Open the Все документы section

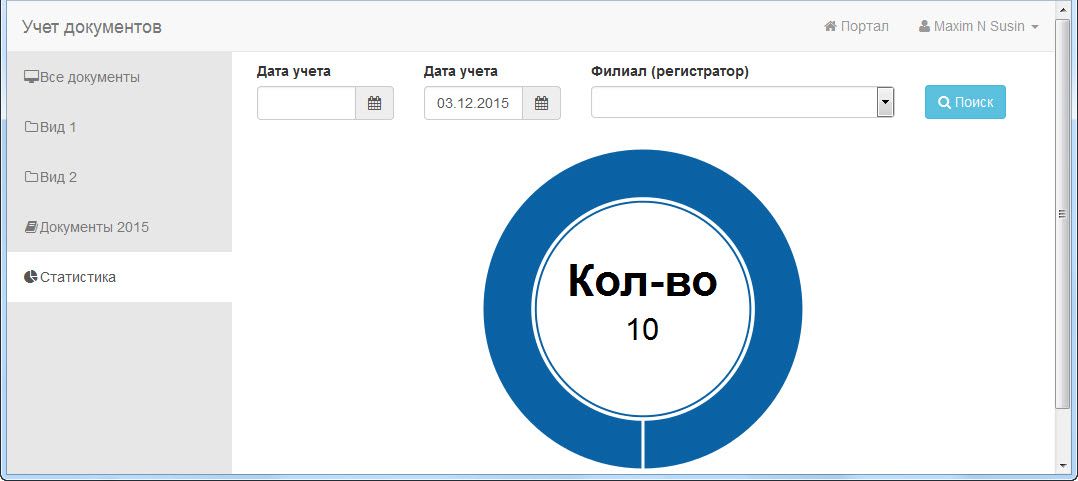pos(89,77)
